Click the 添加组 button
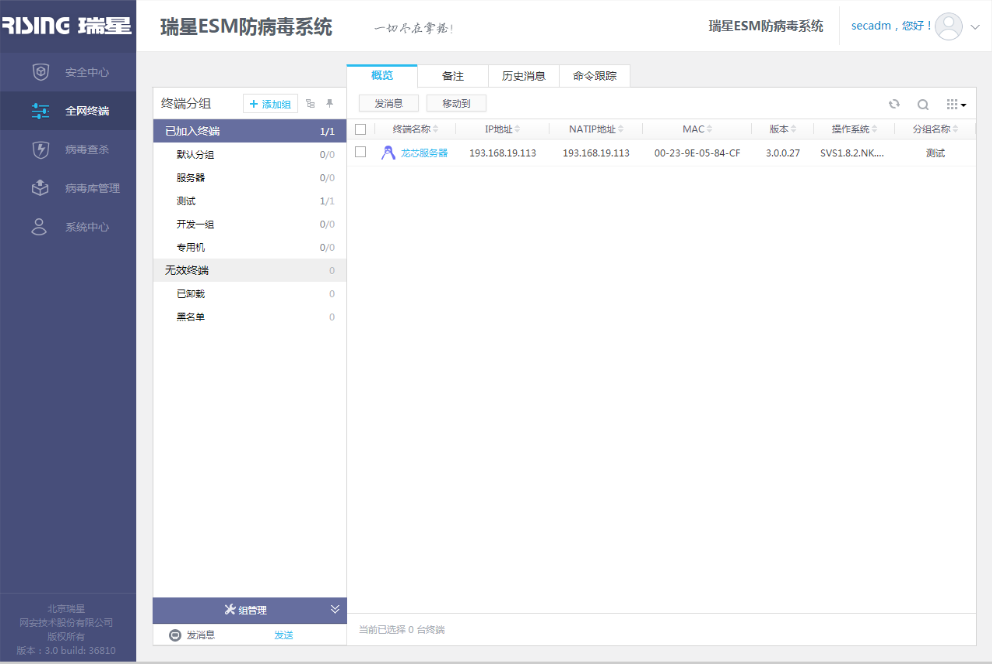Screen dimensions: 992x664 click(x=270, y=104)
